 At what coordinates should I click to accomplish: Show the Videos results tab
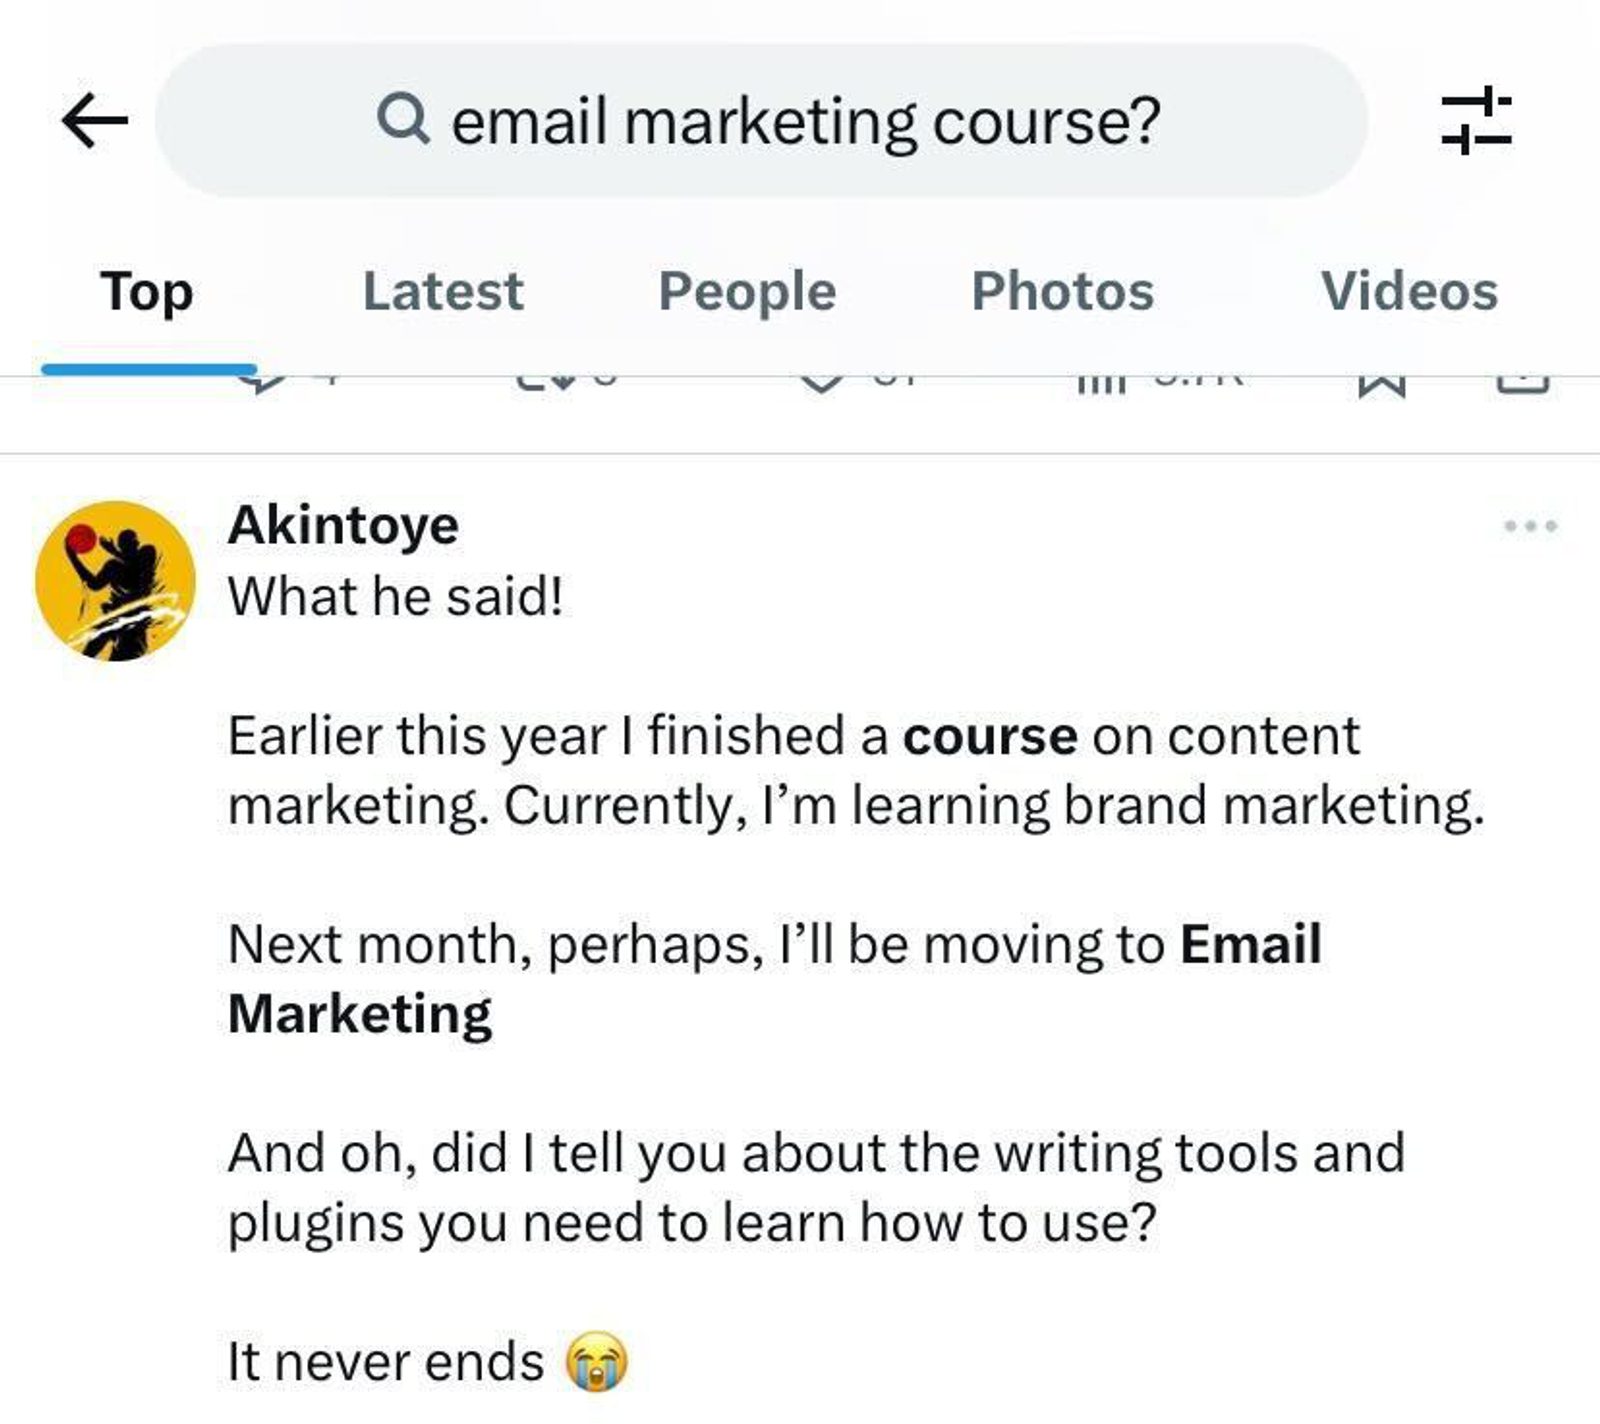click(1408, 292)
